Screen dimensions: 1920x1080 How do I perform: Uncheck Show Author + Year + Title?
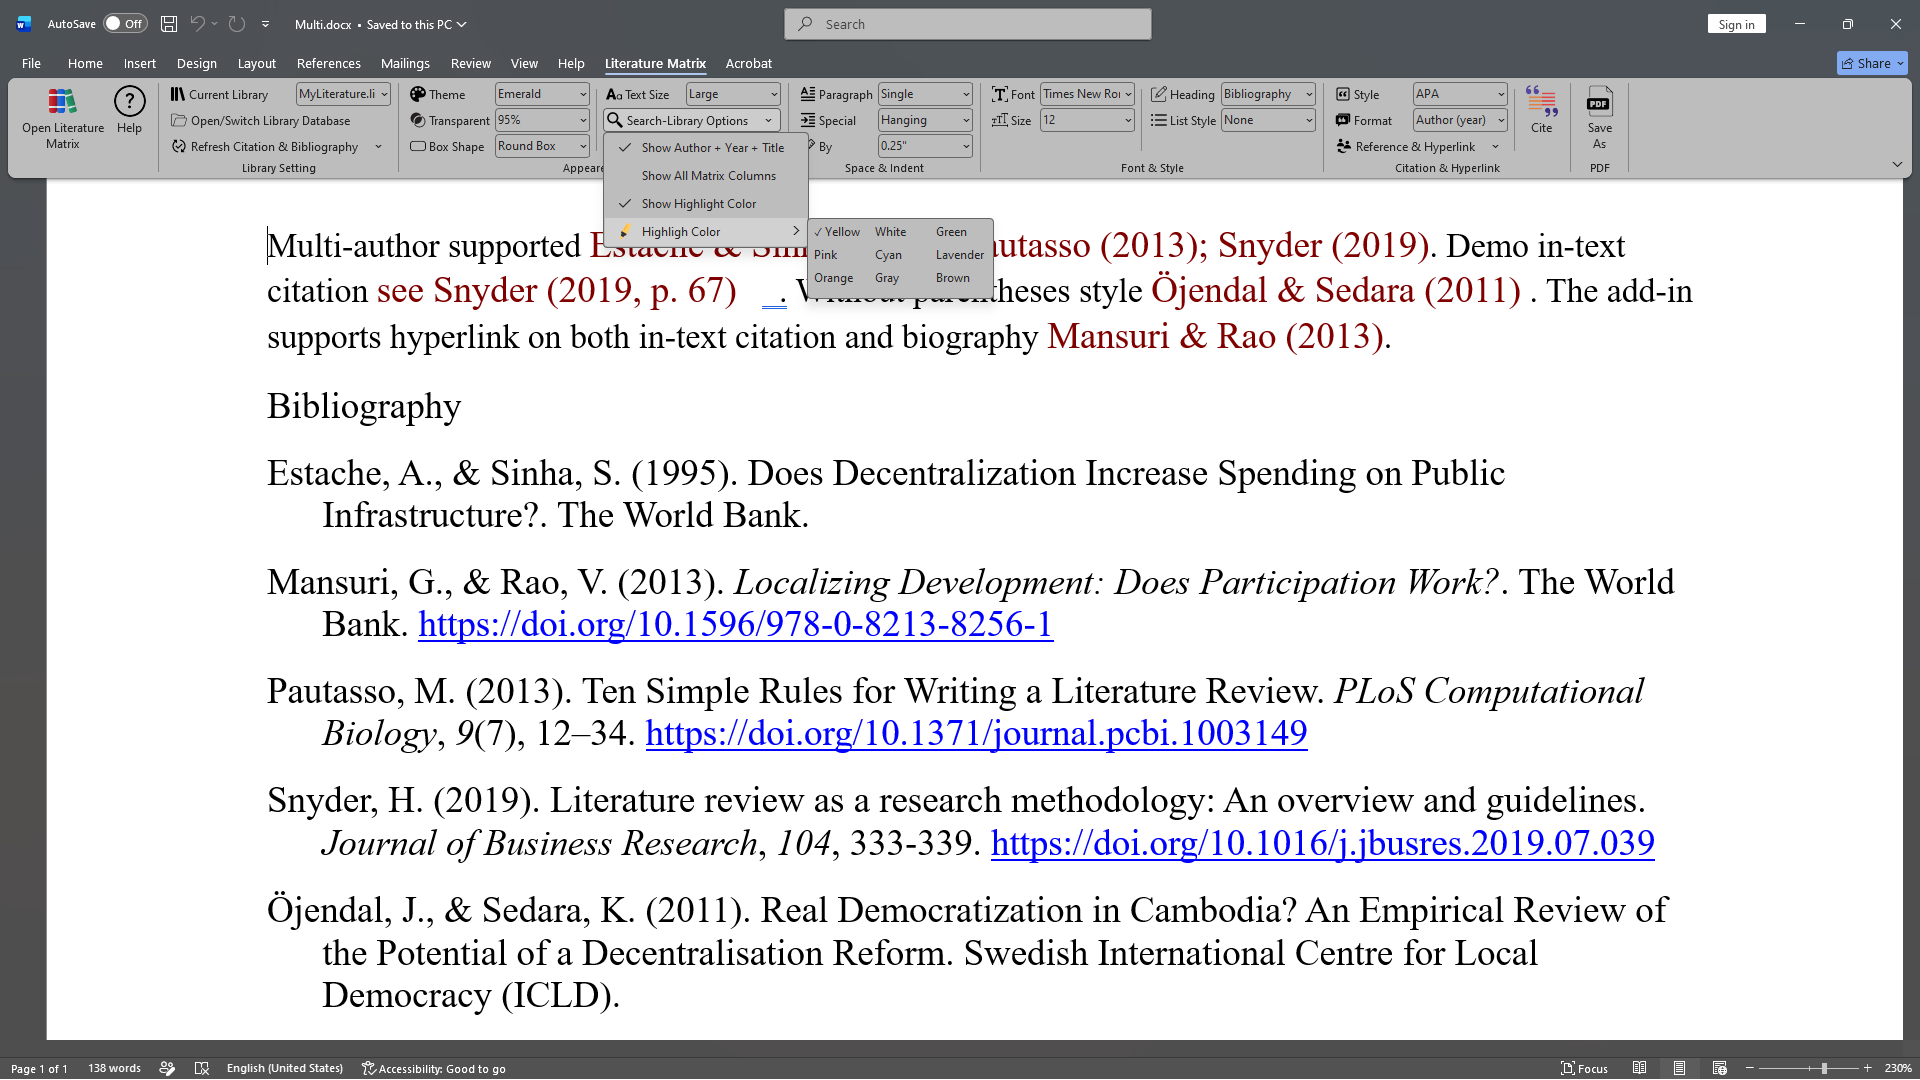706,148
